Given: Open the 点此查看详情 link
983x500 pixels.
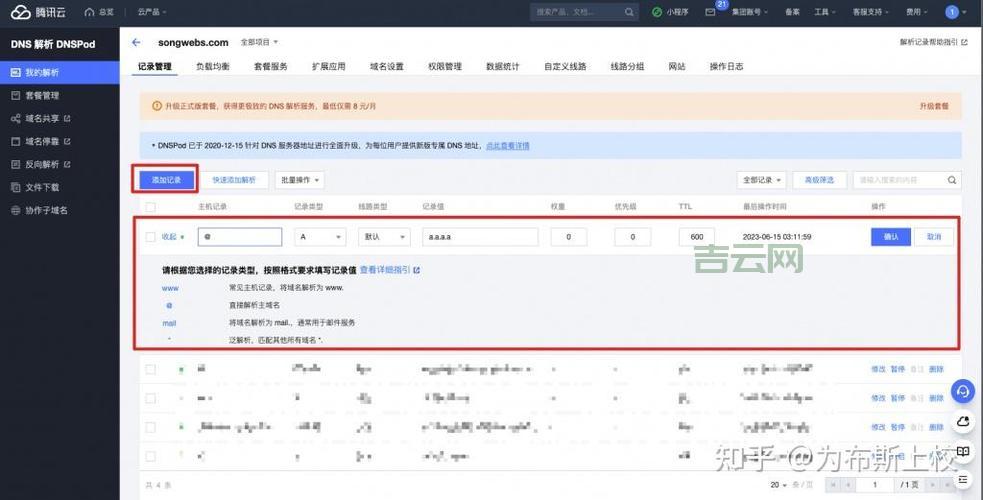Looking at the screenshot, I should pos(508,146).
